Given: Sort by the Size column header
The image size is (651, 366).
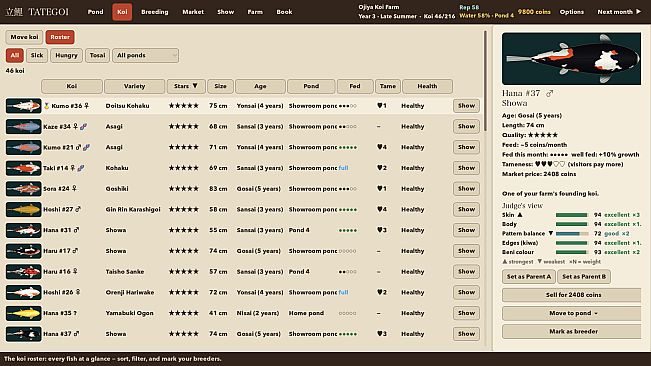Looking at the screenshot, I should pos(220,86).
